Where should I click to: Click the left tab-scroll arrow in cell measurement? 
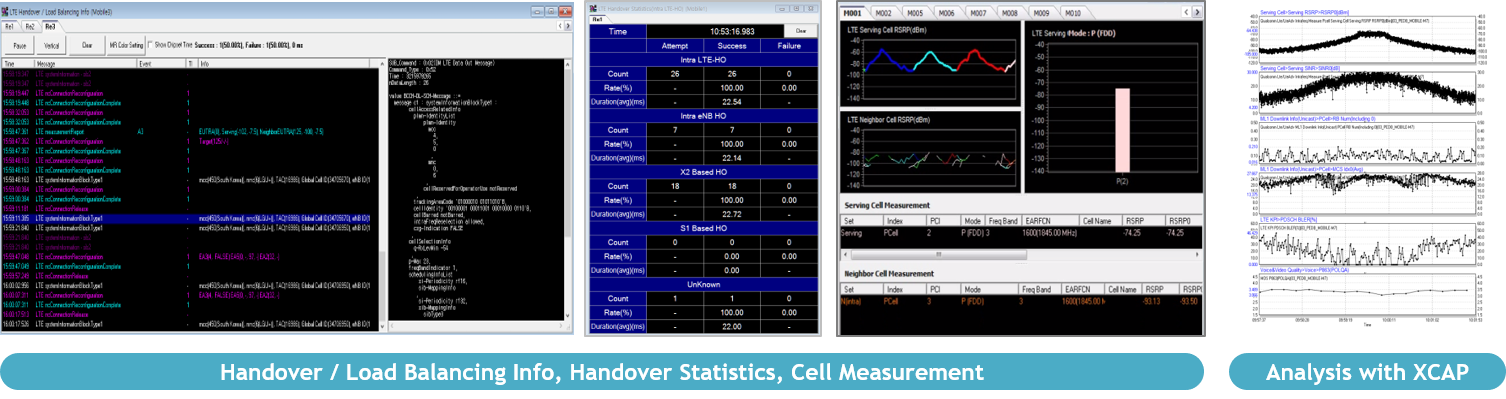pyautogui.click(x=1185, y=12)
